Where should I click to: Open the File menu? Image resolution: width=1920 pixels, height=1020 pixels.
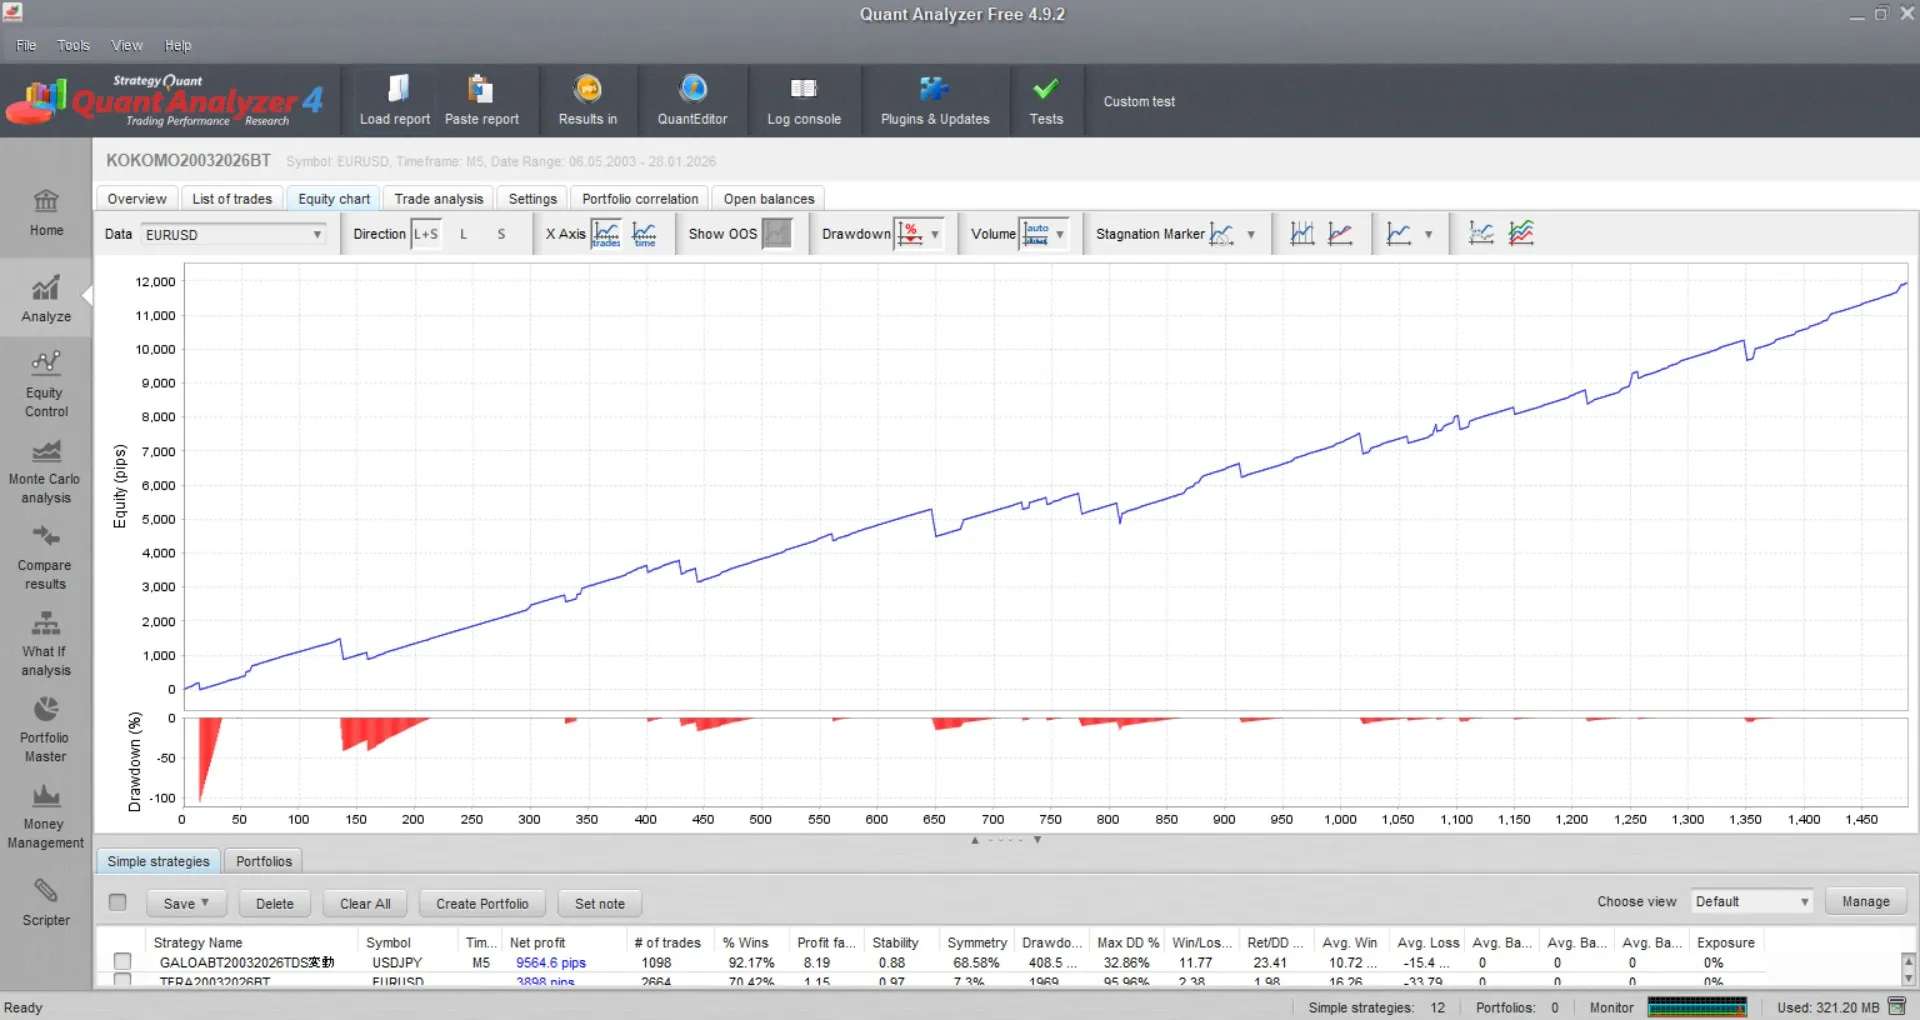[26, 45]
